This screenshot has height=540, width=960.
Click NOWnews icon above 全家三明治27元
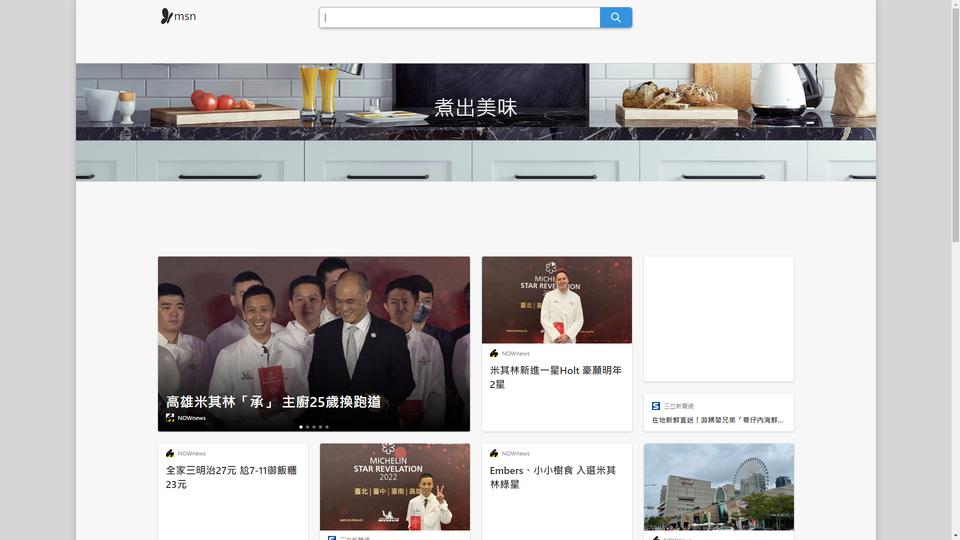pyautogui.click(x=170, y=453)
